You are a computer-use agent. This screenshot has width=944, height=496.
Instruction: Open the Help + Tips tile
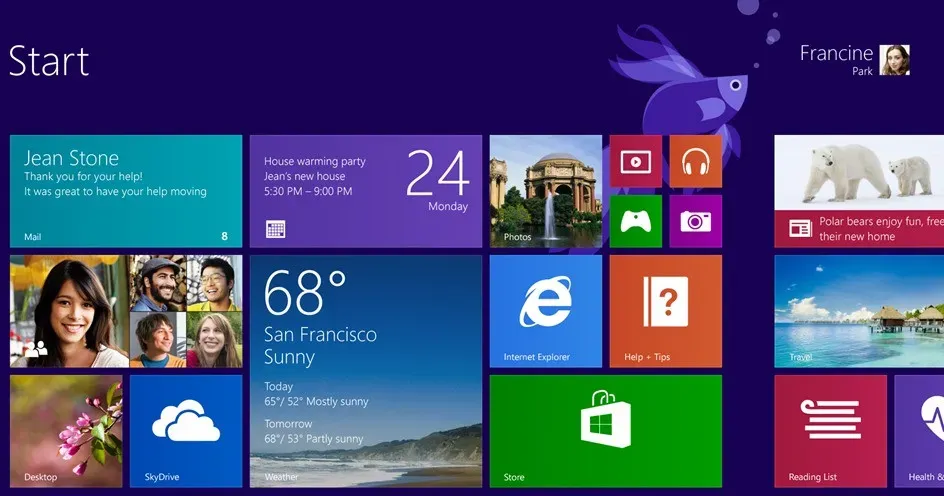coord(665,311)
